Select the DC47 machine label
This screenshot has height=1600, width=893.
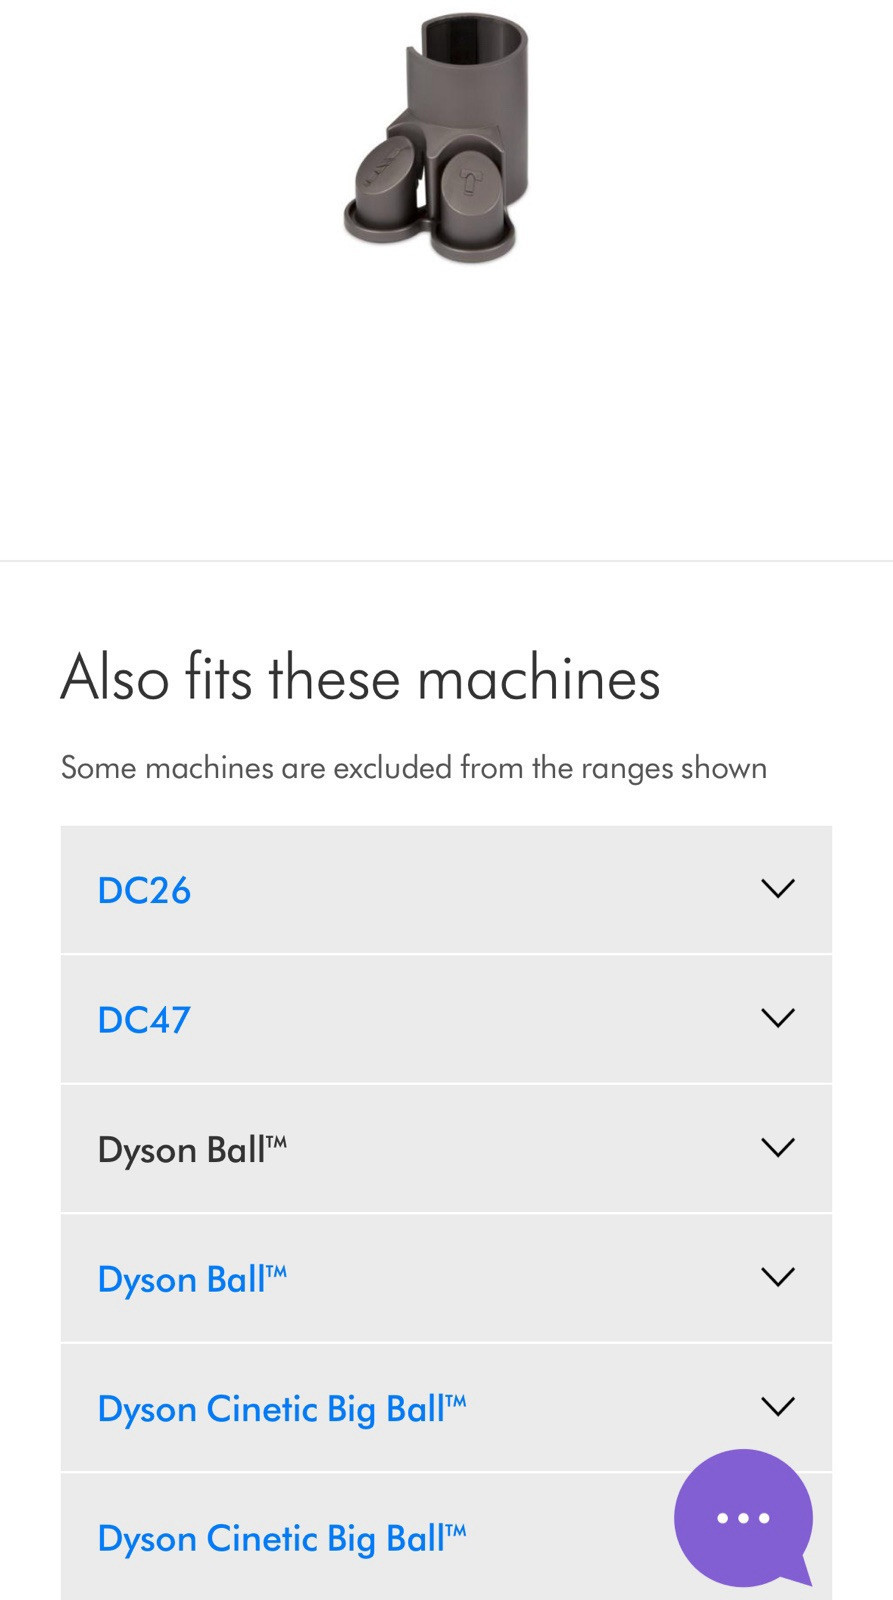coord(144,1020)
